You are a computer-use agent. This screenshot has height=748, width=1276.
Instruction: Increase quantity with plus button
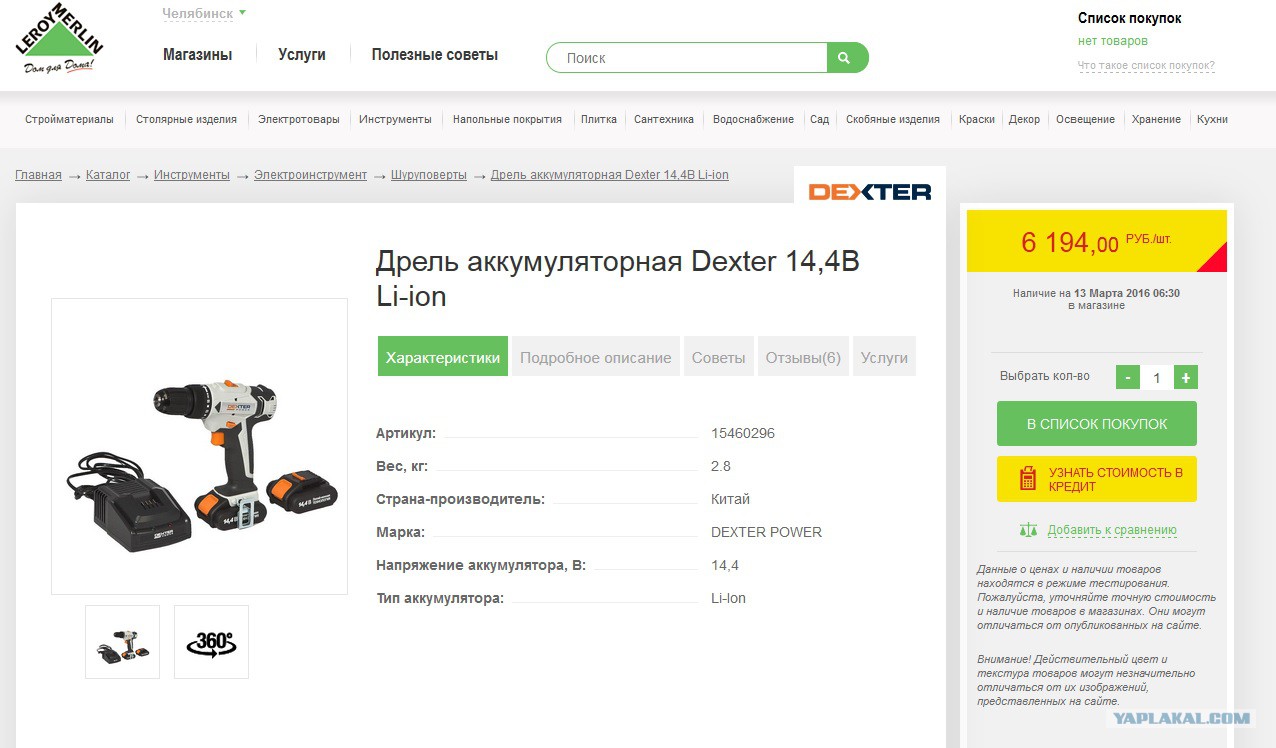[x=1186, y=377]
